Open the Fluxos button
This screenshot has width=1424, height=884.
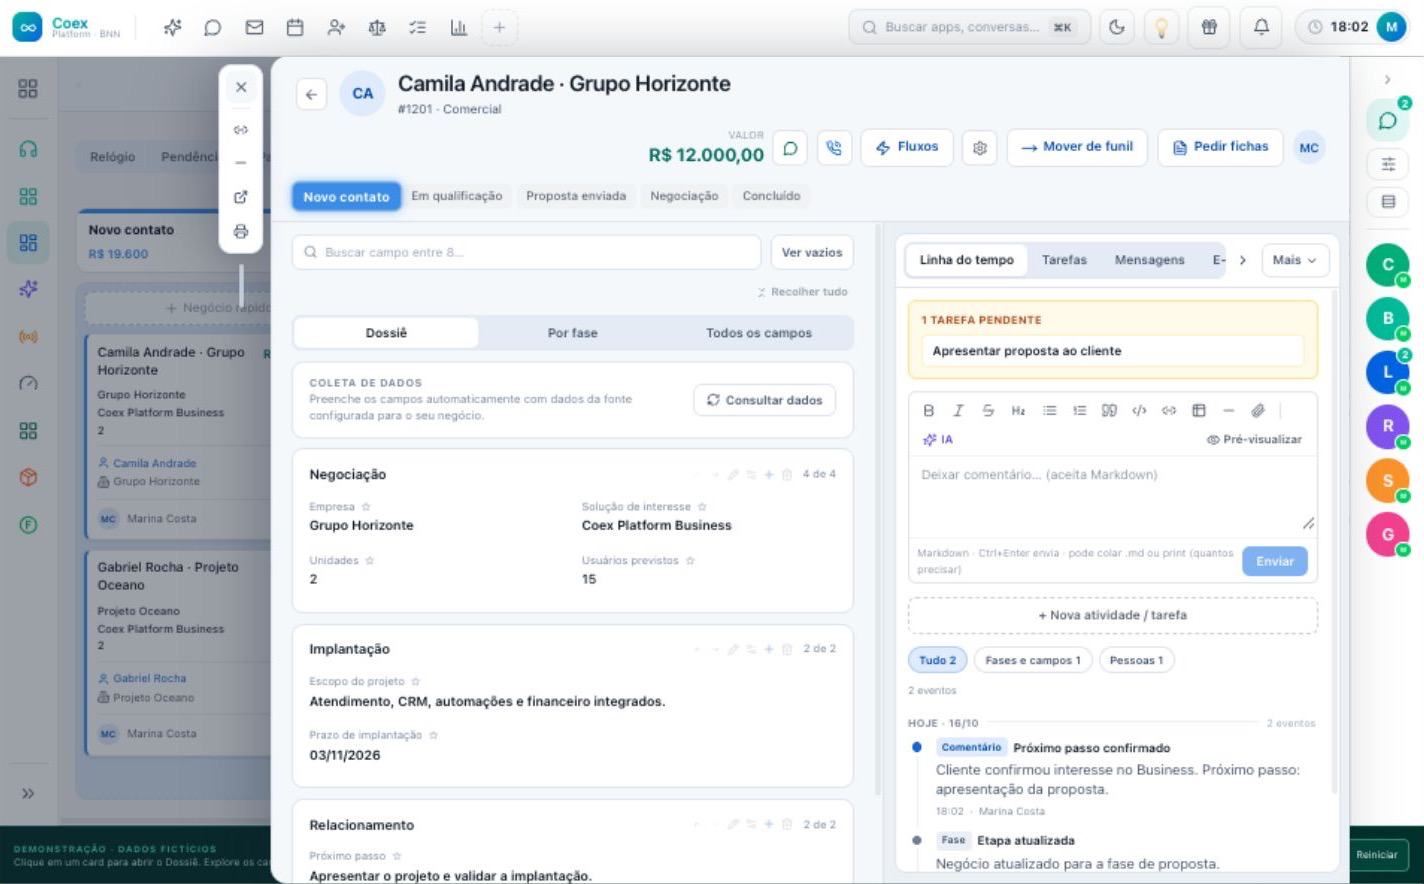click(907, 147)
